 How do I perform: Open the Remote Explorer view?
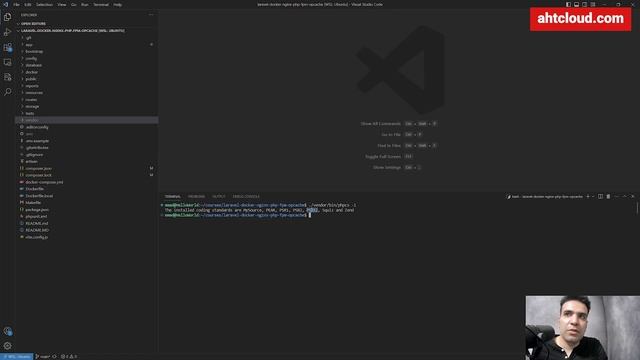(7, 62)
